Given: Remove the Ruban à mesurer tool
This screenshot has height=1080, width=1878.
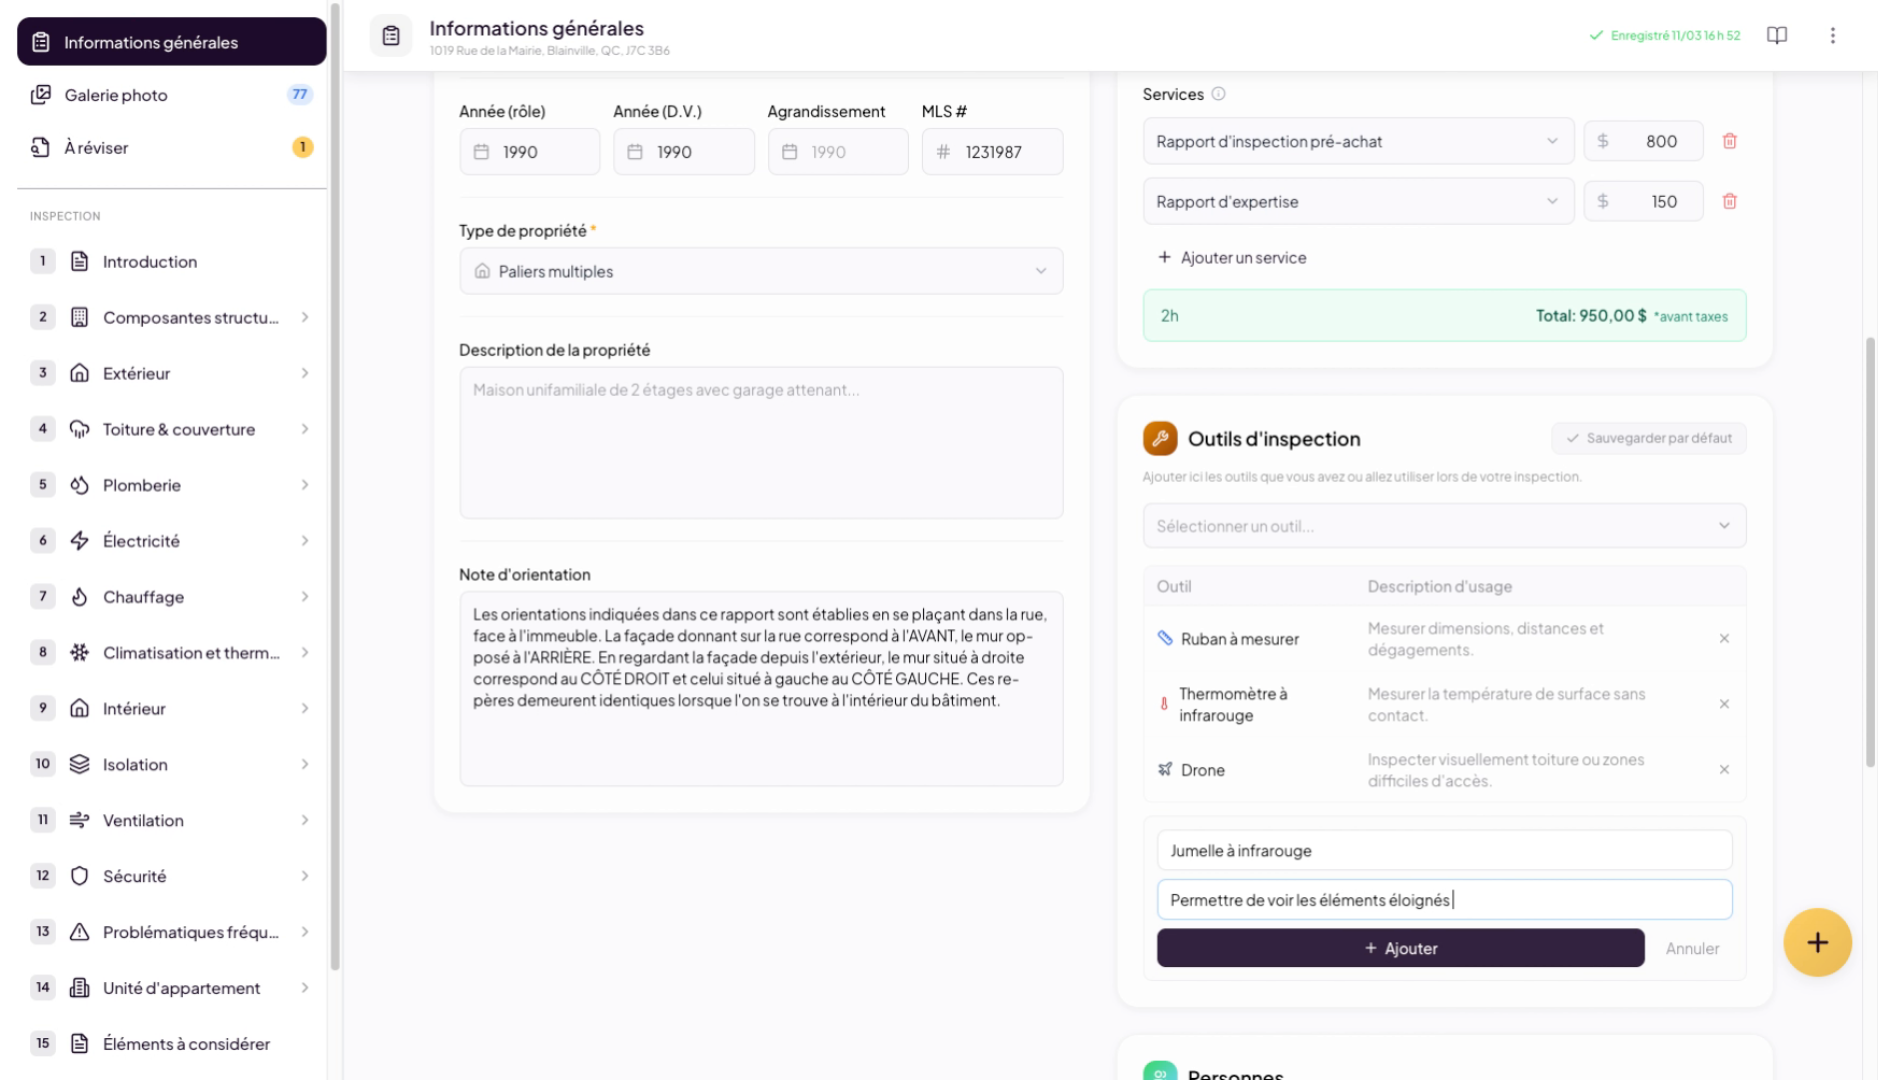Looking at the screenshot, I should 1724,638.
